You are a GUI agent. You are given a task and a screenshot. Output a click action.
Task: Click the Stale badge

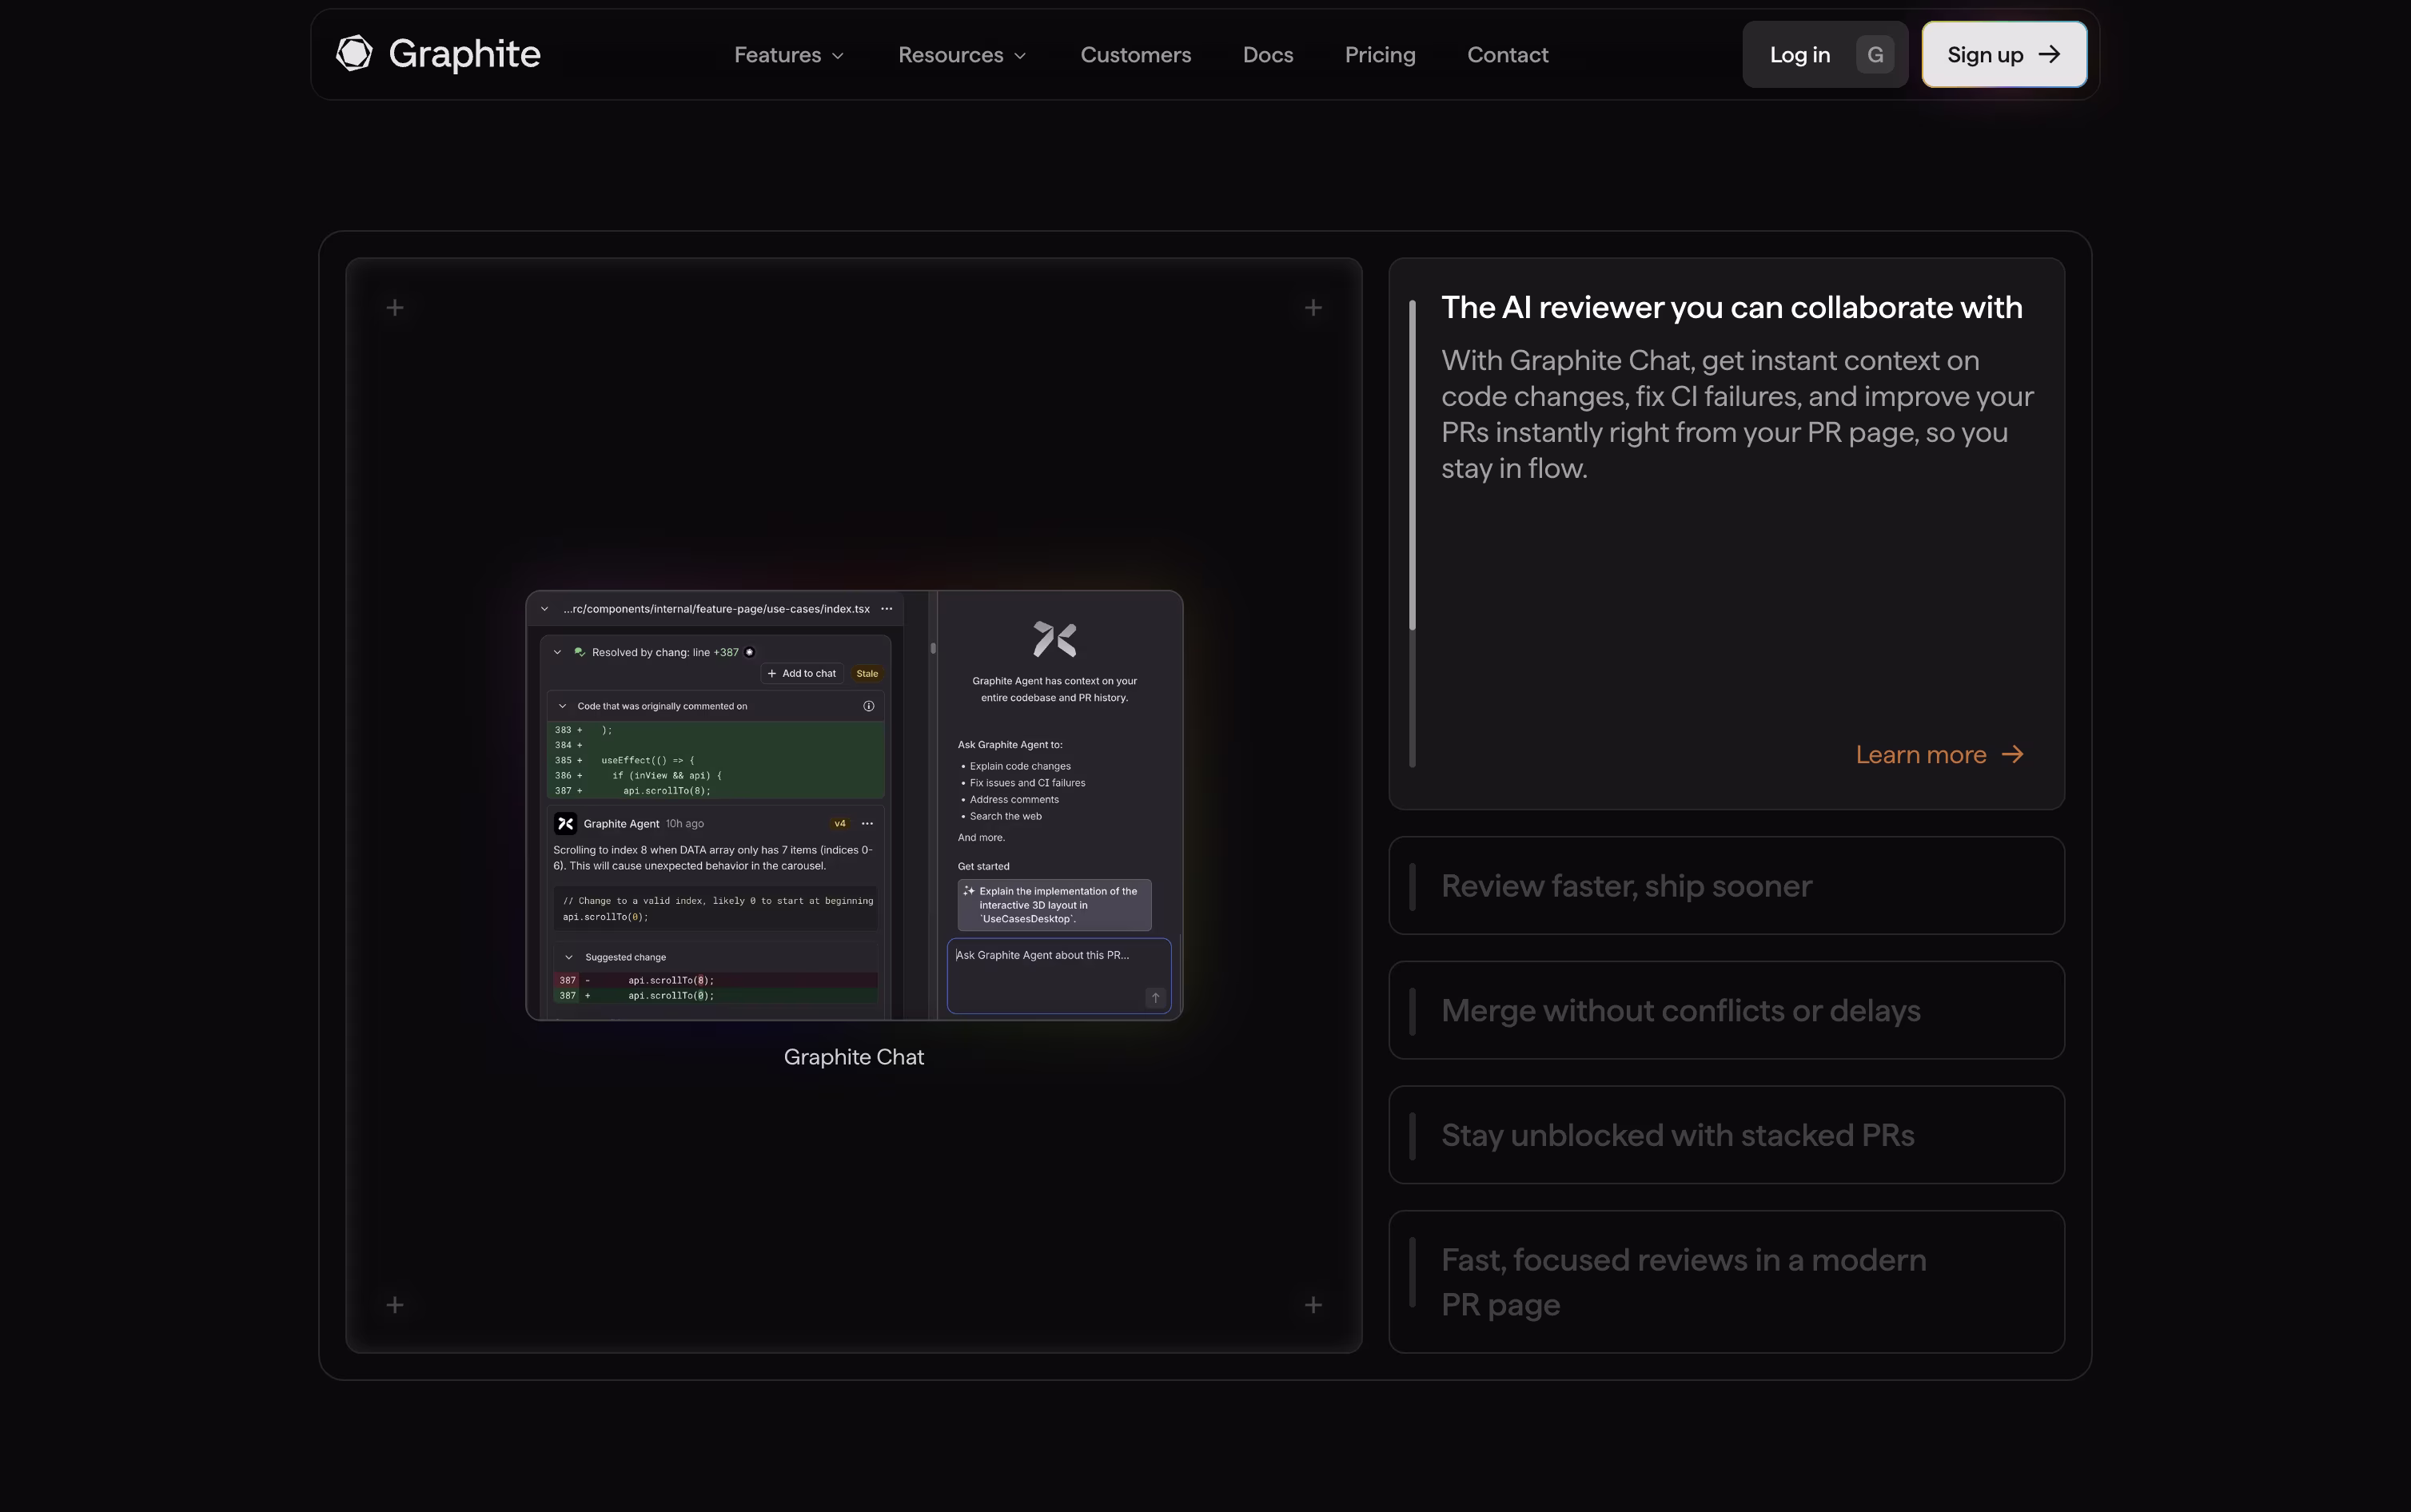pyautogui.click(x=867, y=674)
